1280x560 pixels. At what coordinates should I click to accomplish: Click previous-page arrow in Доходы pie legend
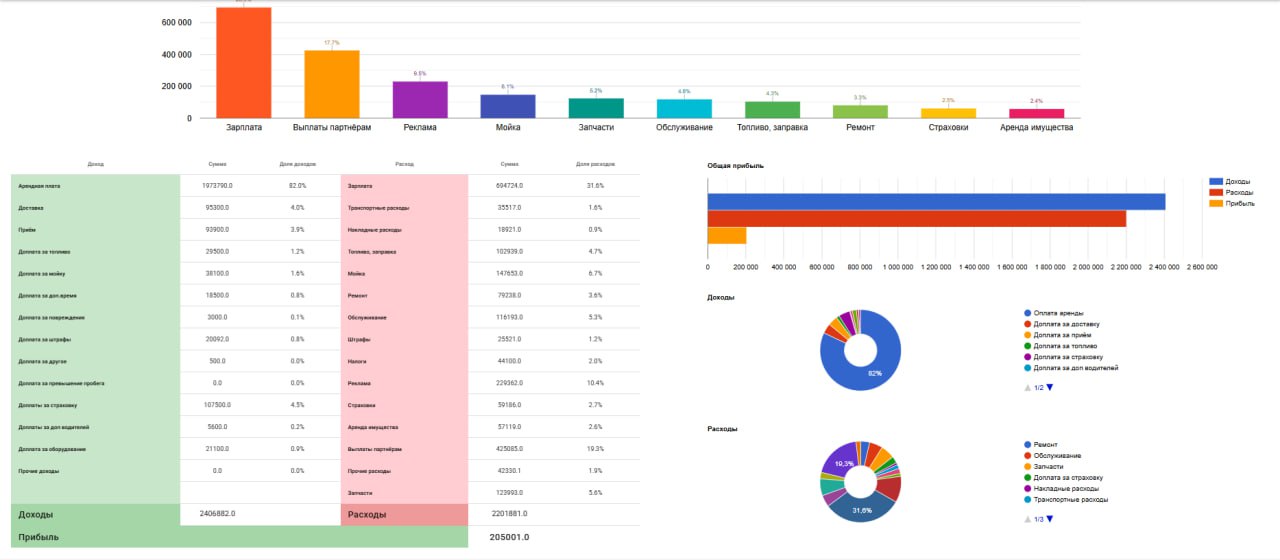[x=1028, y=387]
